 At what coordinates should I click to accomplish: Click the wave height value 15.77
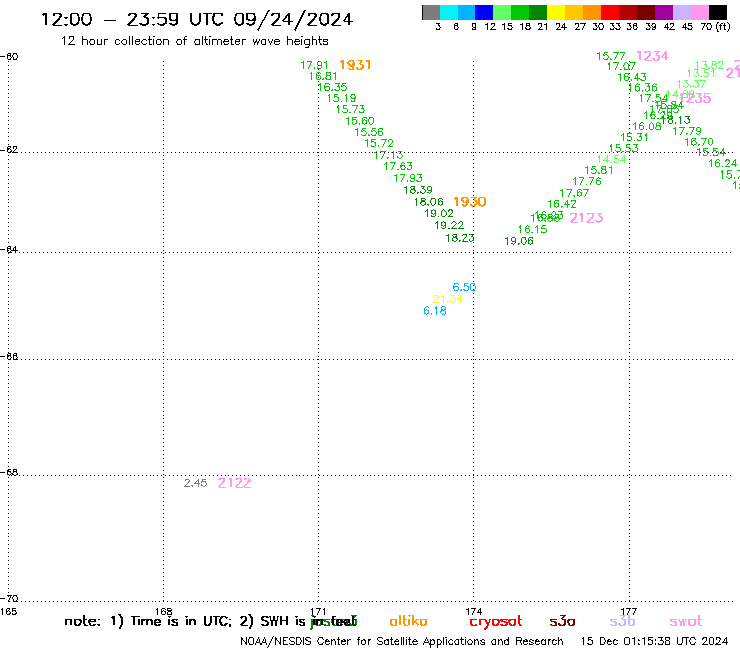(x=611, y=57)
